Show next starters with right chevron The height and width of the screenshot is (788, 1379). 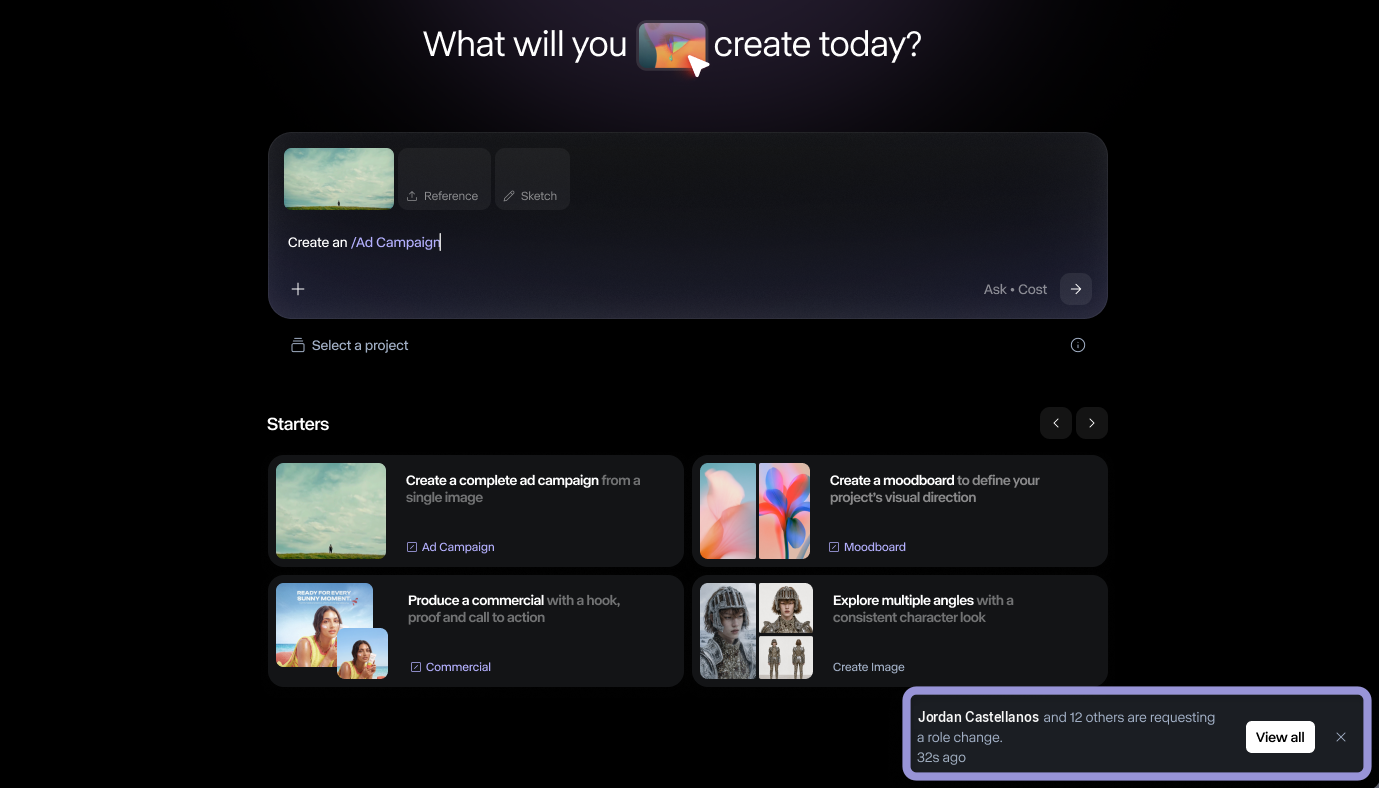tap(1092, 423)
